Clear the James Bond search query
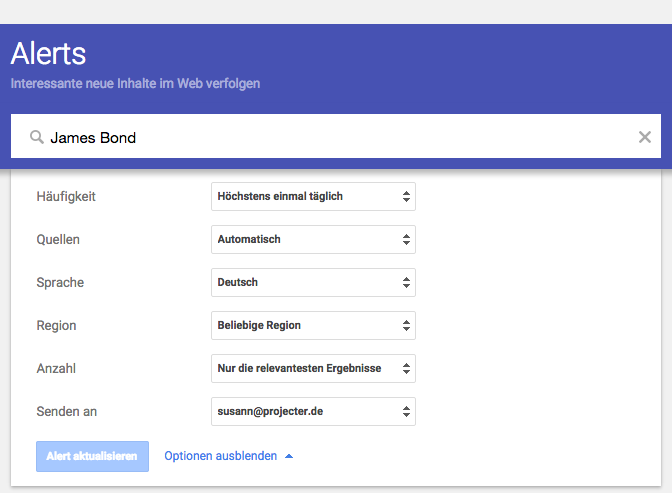The height and width of the screenshot is (493, 672). pyautogui.click(x=645, y=137)
